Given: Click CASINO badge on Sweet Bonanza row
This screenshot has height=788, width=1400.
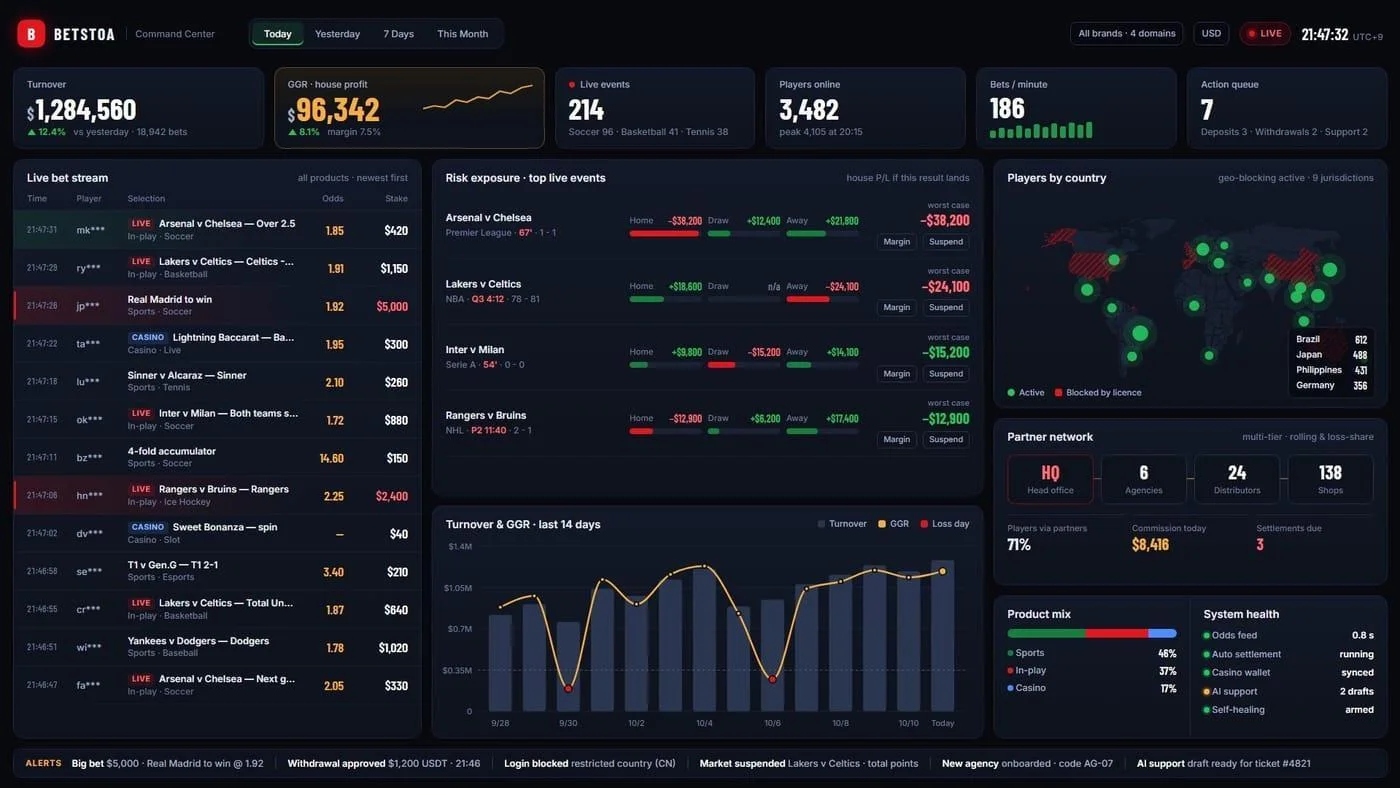Looking at the screenshot, I should 148,527.
